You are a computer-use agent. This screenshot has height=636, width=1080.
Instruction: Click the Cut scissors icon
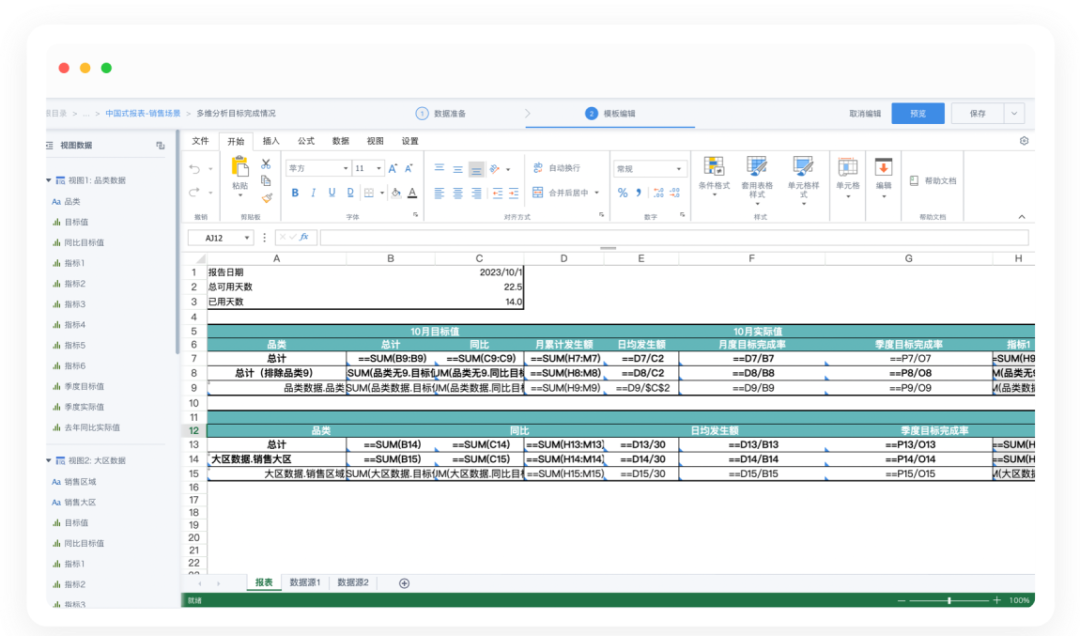266,164
